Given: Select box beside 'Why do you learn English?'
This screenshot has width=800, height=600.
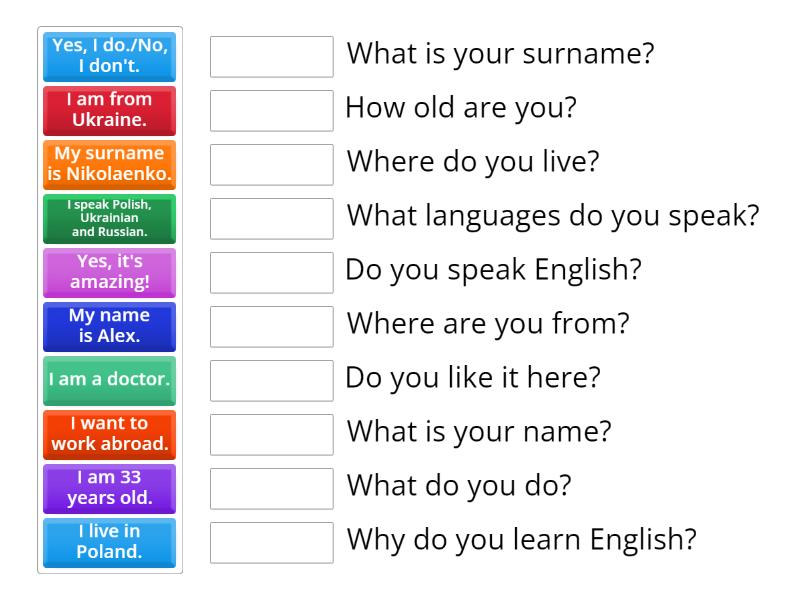Looking at the screenshot, I should pos(272,543).
